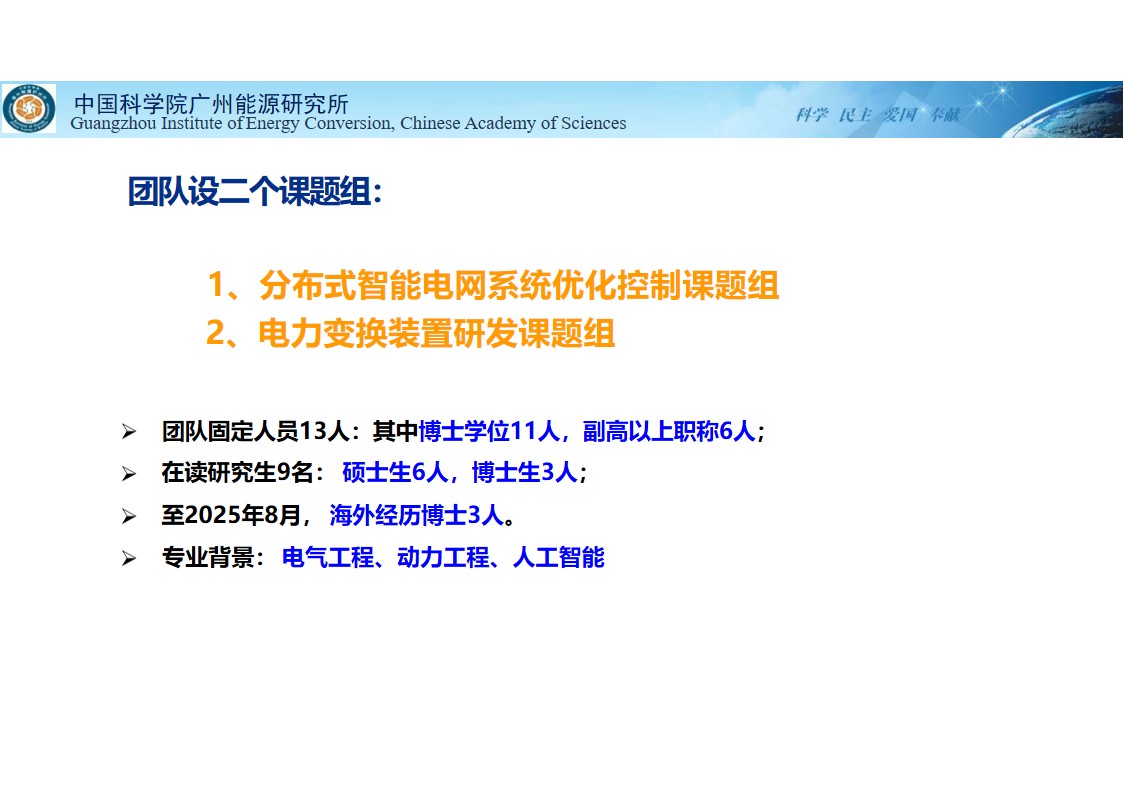Click the blue text 动力工程

(442, 558)
